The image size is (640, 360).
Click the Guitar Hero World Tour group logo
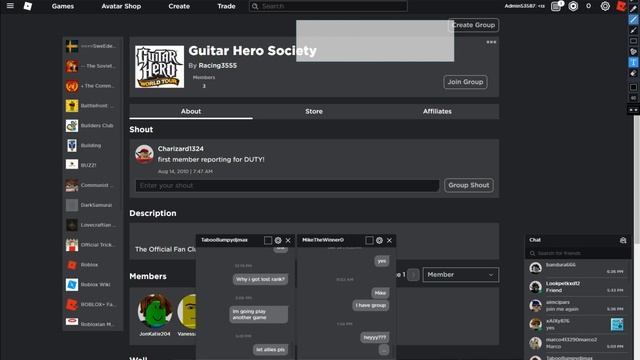pos(160,67)
